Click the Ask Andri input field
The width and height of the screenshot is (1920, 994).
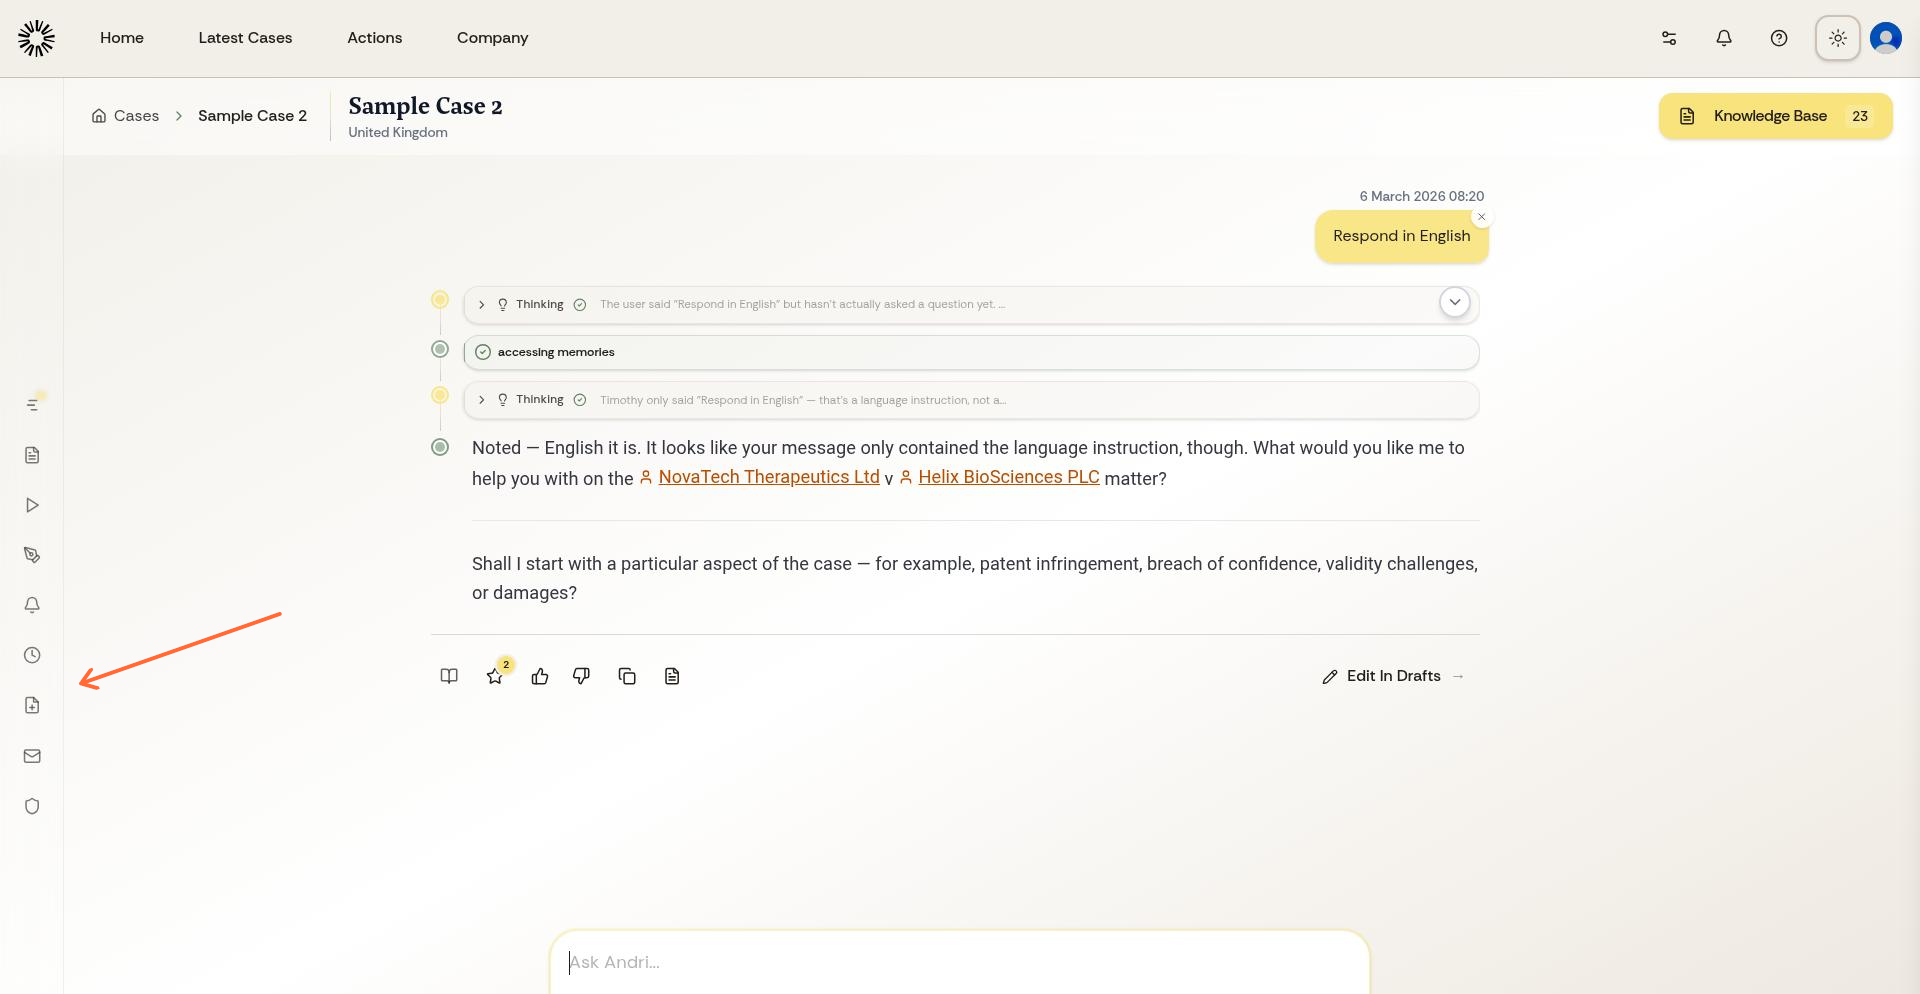(958, 962)
